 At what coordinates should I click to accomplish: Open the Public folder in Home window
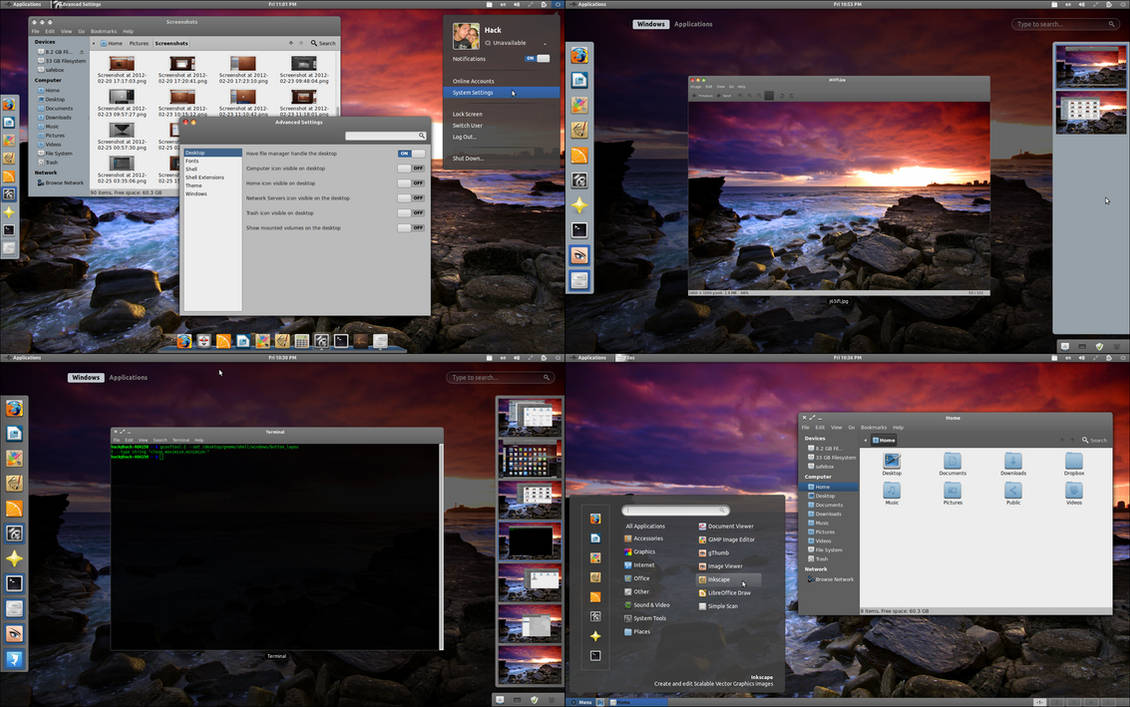pos(1013,494)
